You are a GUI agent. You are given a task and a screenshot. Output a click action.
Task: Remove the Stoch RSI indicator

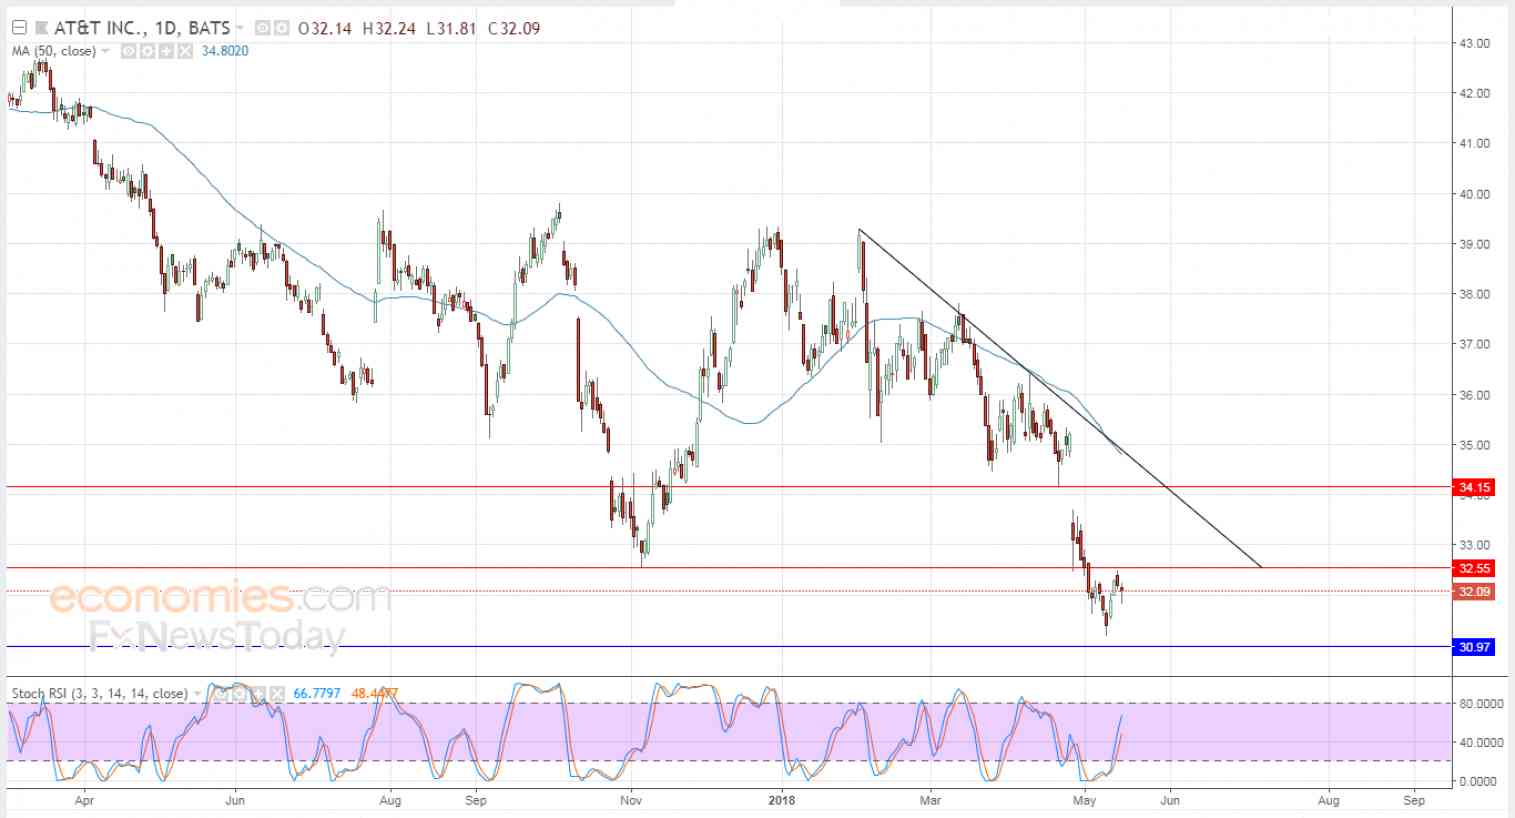click(275, 693)
